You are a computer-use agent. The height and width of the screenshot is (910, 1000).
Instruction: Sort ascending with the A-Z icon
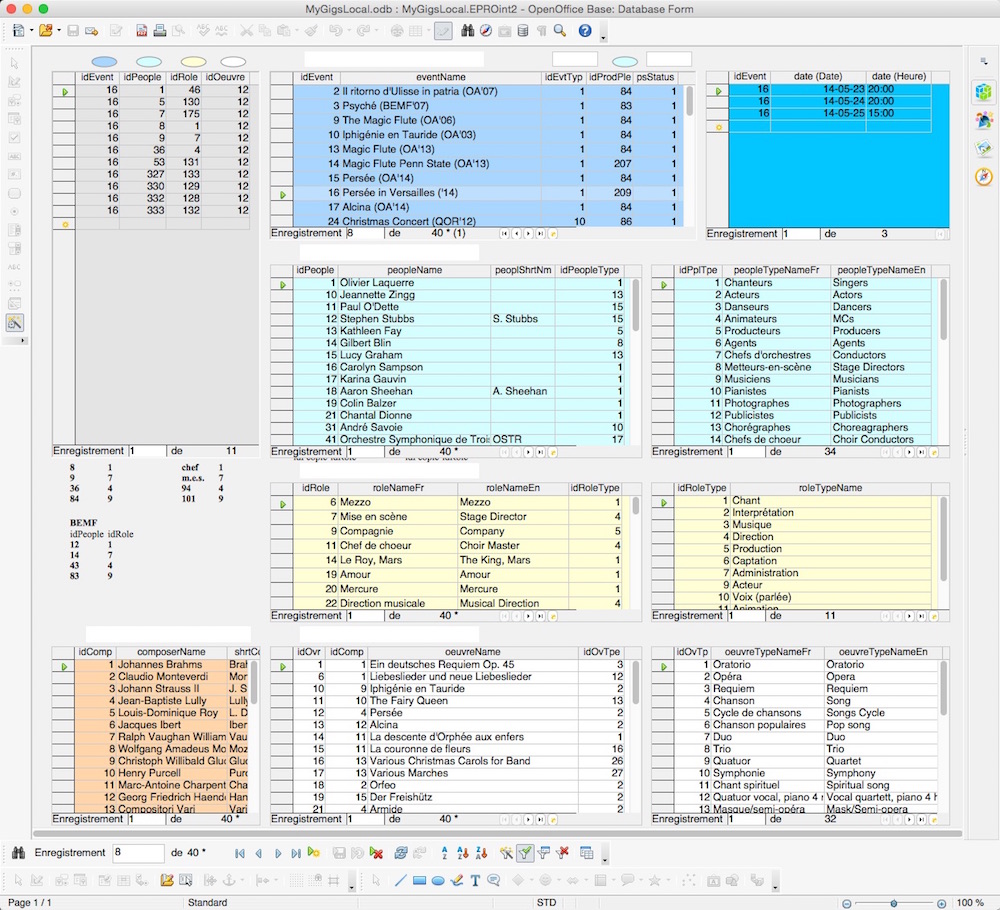(x=444, y=853)
